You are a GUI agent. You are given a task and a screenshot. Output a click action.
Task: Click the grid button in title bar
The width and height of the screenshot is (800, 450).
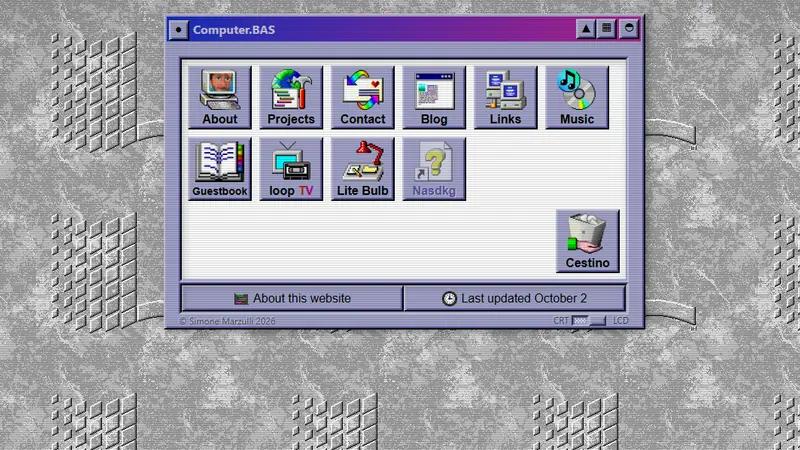point(607,29)
